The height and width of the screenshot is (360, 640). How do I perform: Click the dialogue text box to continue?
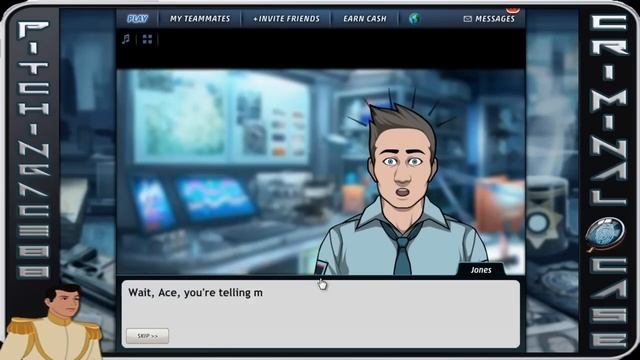coord(320,314)
